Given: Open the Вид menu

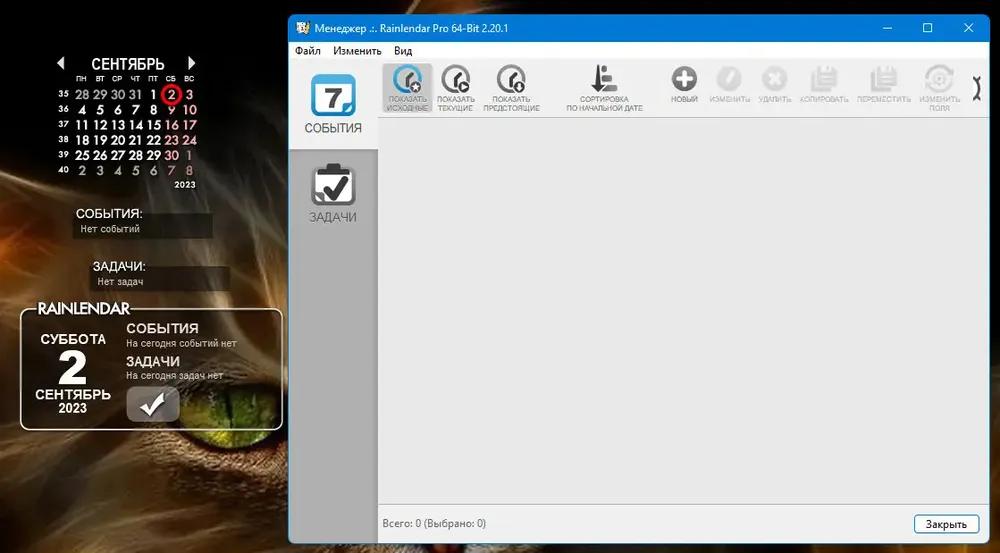Looking at the screenshot, I should coord(403,51).
